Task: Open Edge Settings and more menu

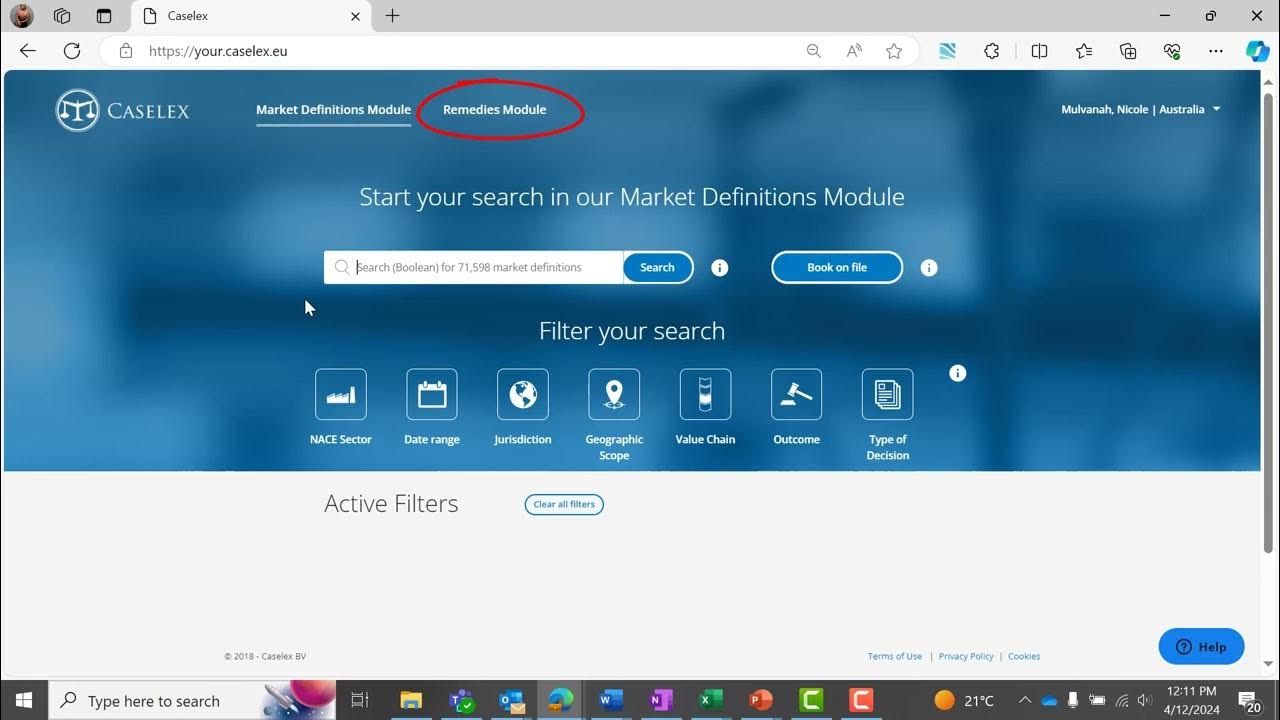Action: [x=1216, y=51]
